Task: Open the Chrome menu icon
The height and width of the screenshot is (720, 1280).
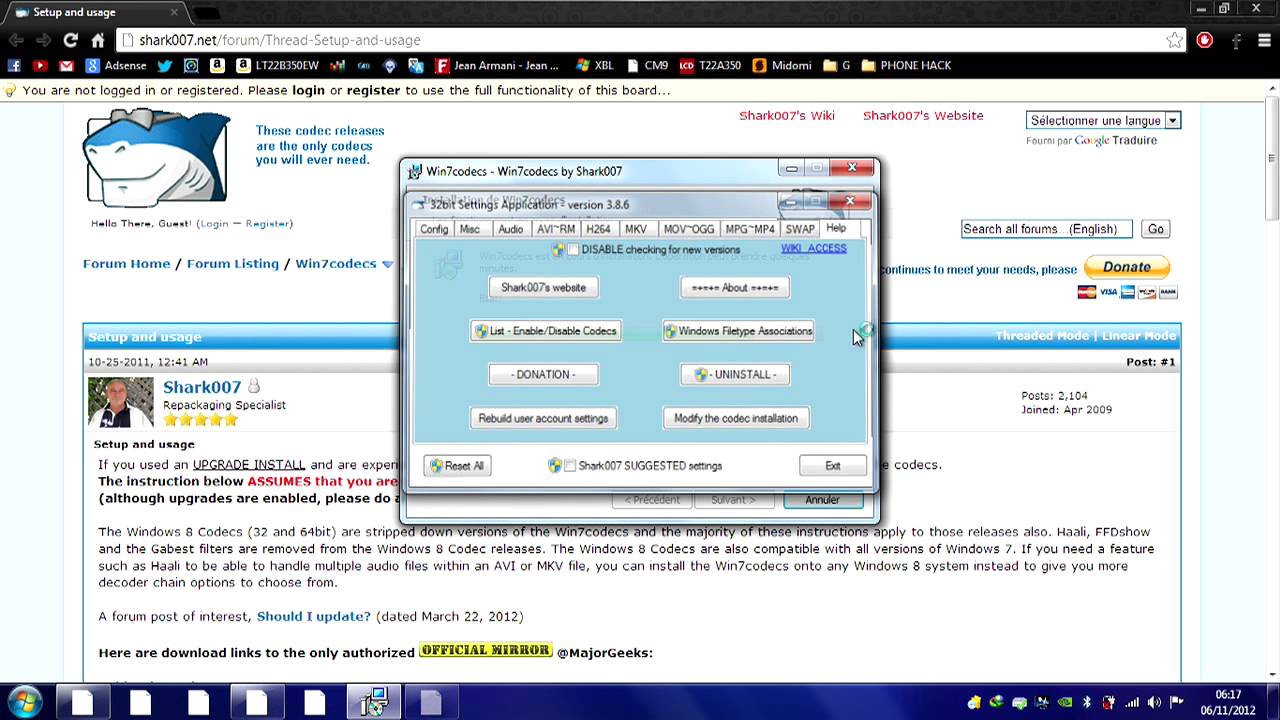Action: 1263,40
